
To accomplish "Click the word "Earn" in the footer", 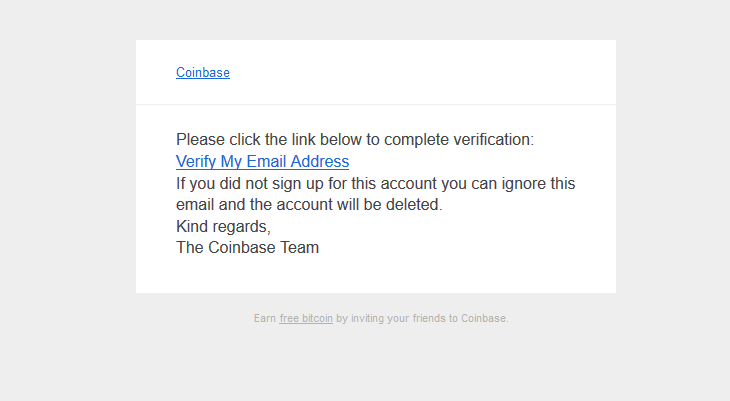I will click(x=265, y=319).
